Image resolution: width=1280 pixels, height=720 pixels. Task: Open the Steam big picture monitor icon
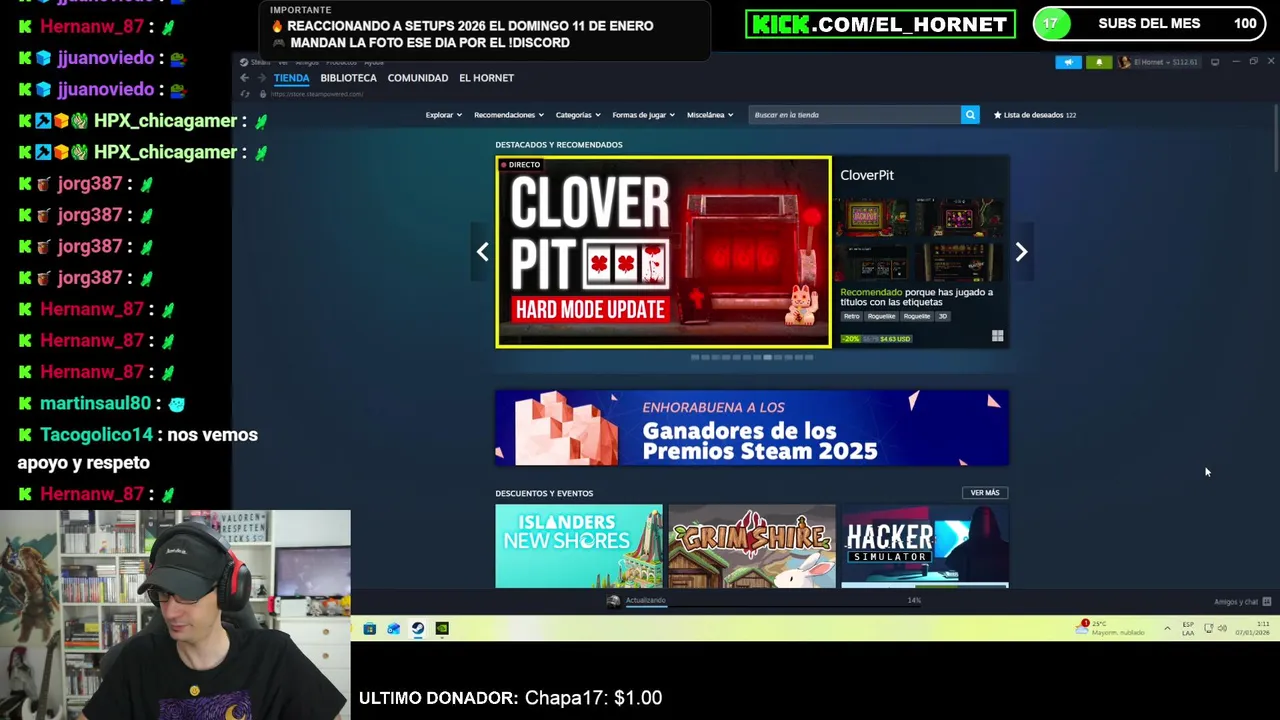[1215, 62]
